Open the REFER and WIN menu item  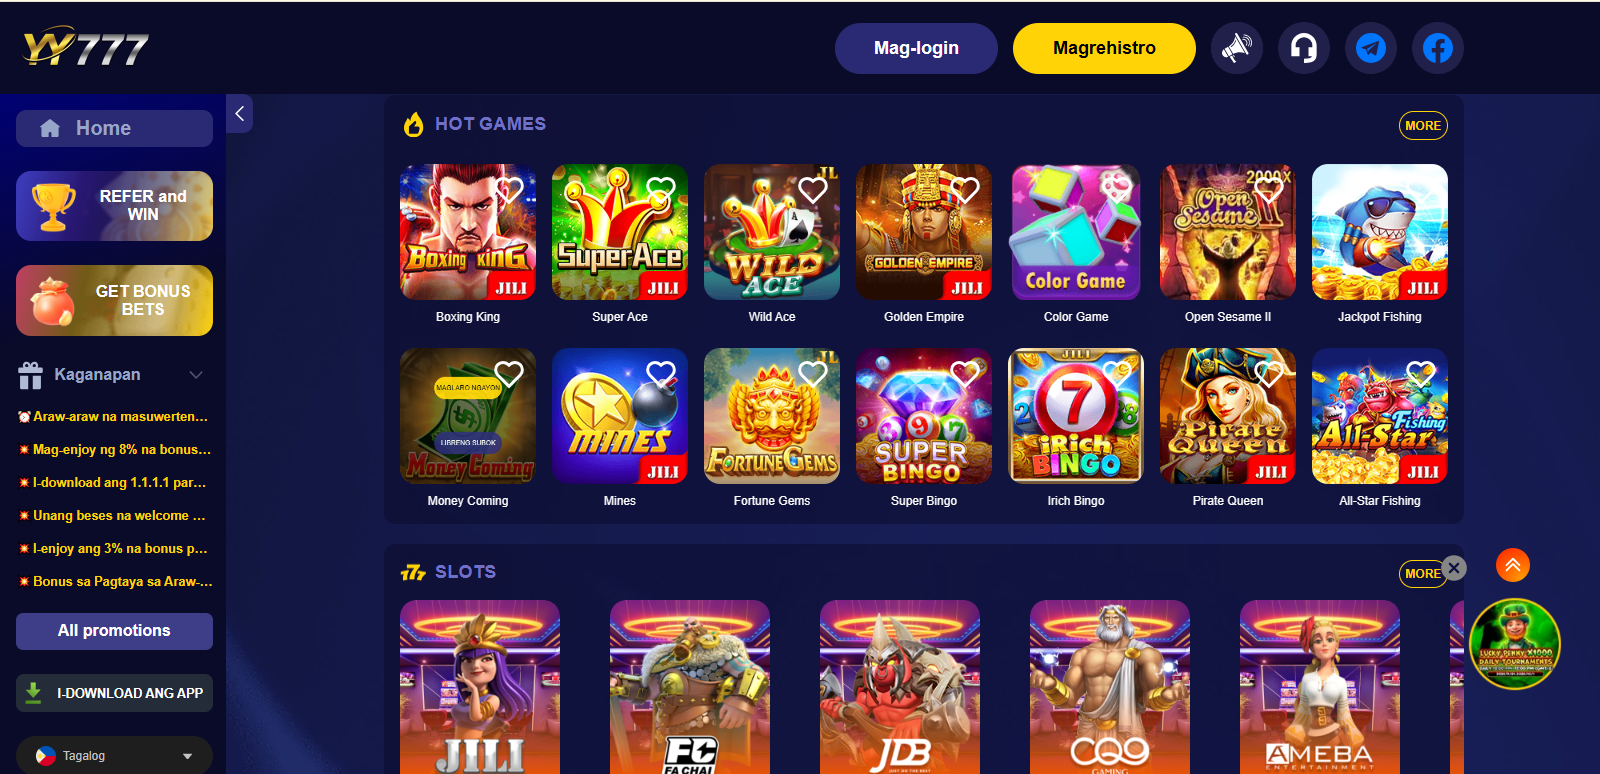(x=114, y=206)
